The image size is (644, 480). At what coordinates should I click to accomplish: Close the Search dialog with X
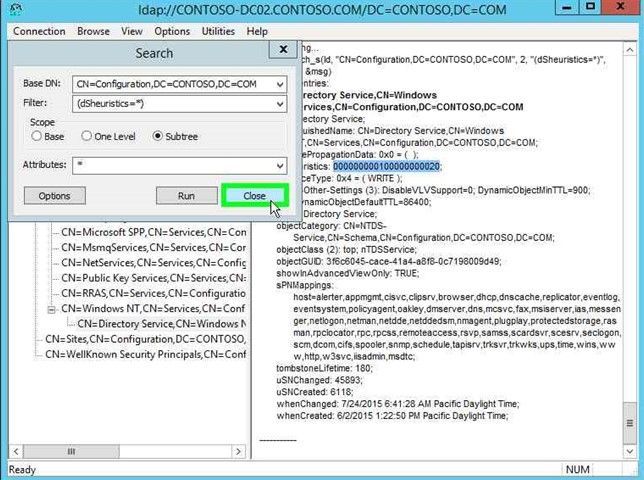(x=283, y=49)
